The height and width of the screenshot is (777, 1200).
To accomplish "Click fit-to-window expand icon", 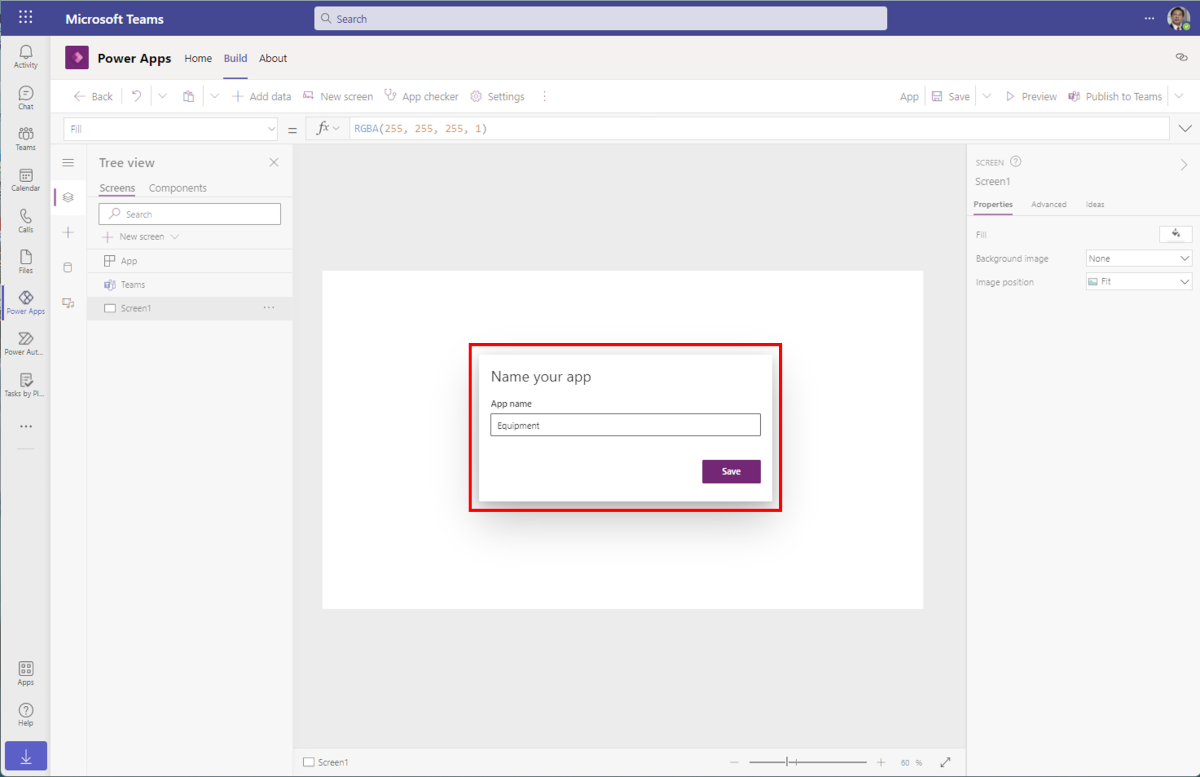I will point(945,762).
